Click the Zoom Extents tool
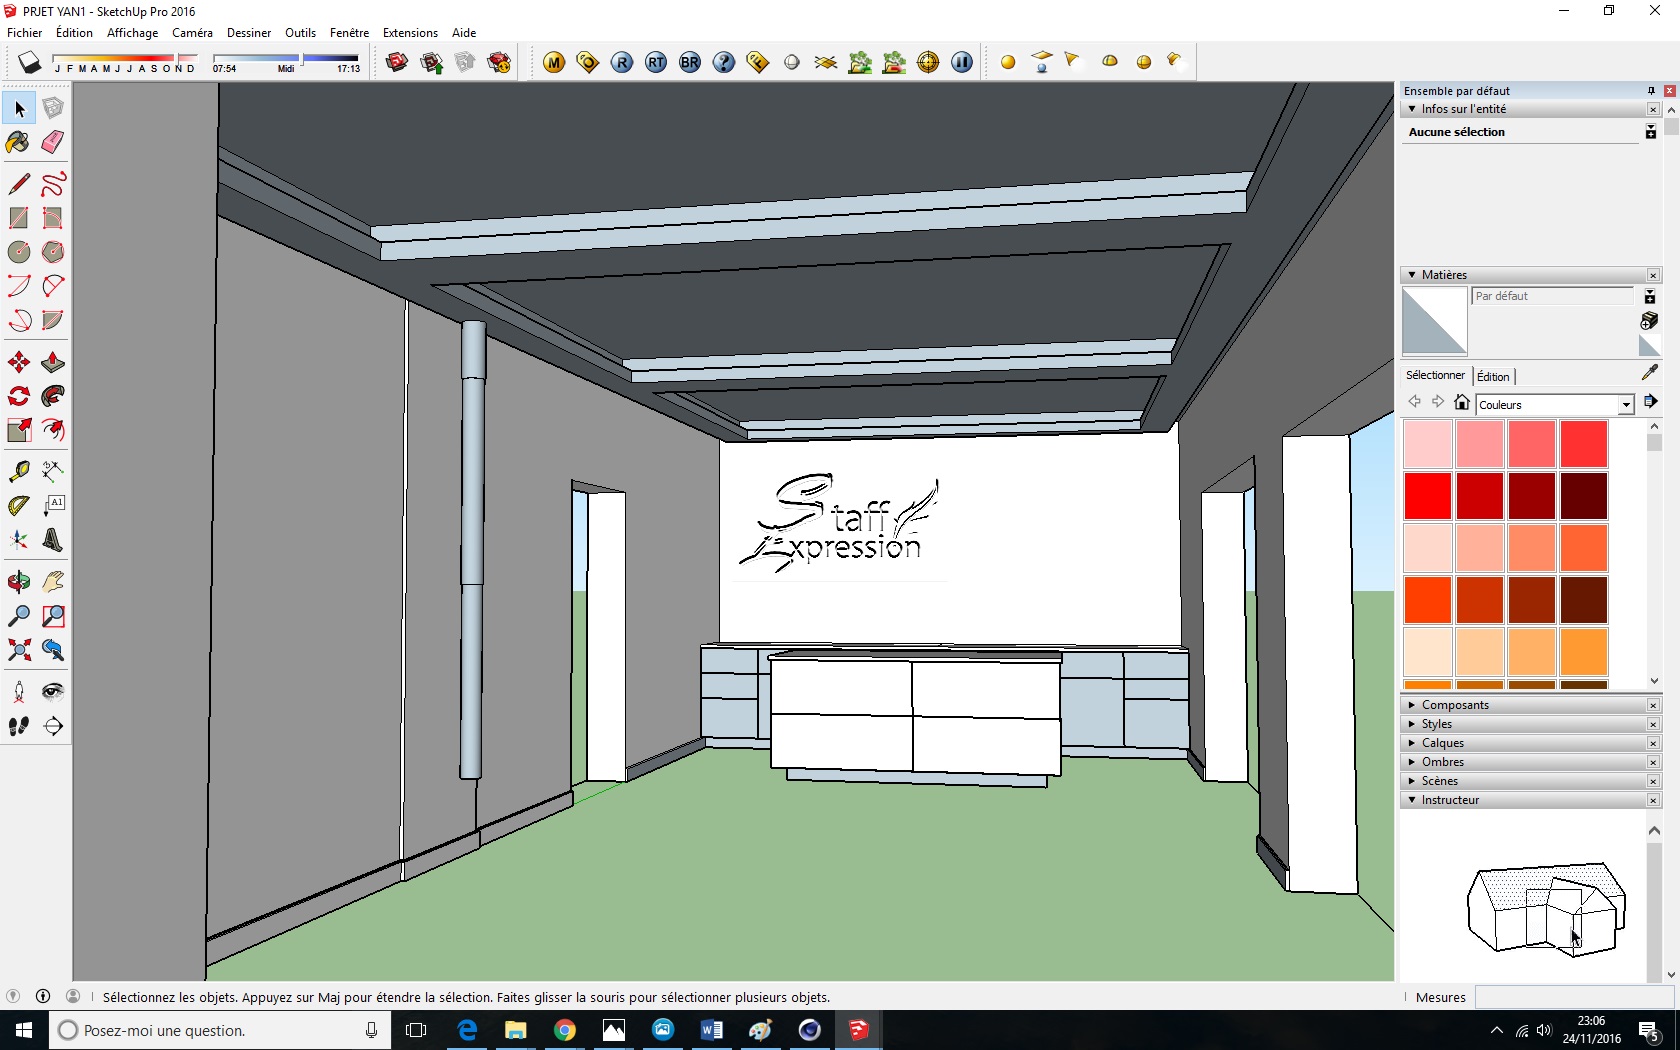1680x1050 pixels. pos(19,650)
